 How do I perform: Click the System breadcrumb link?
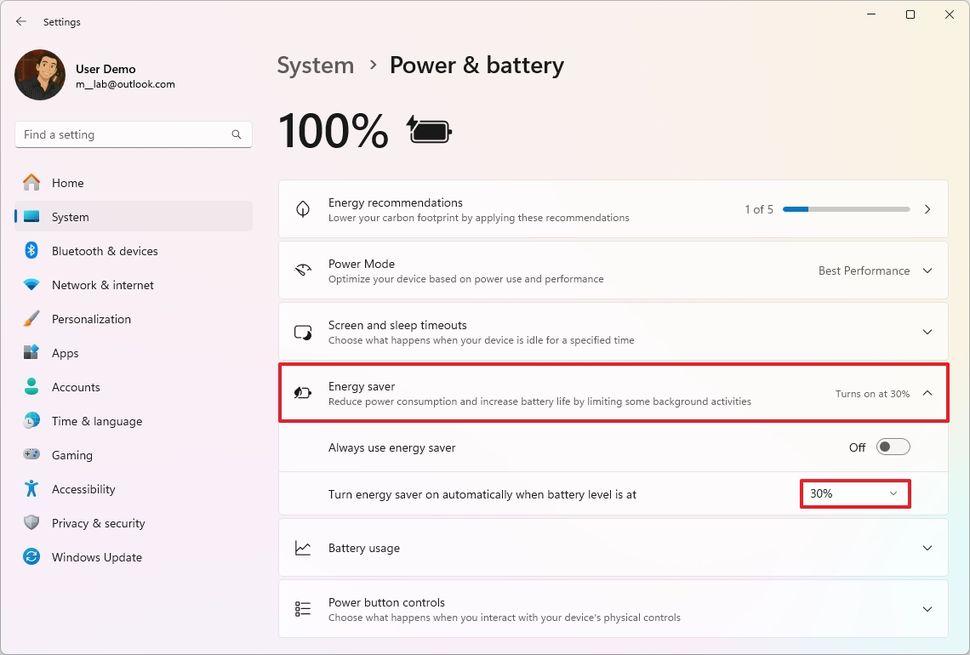click(315, 65)
